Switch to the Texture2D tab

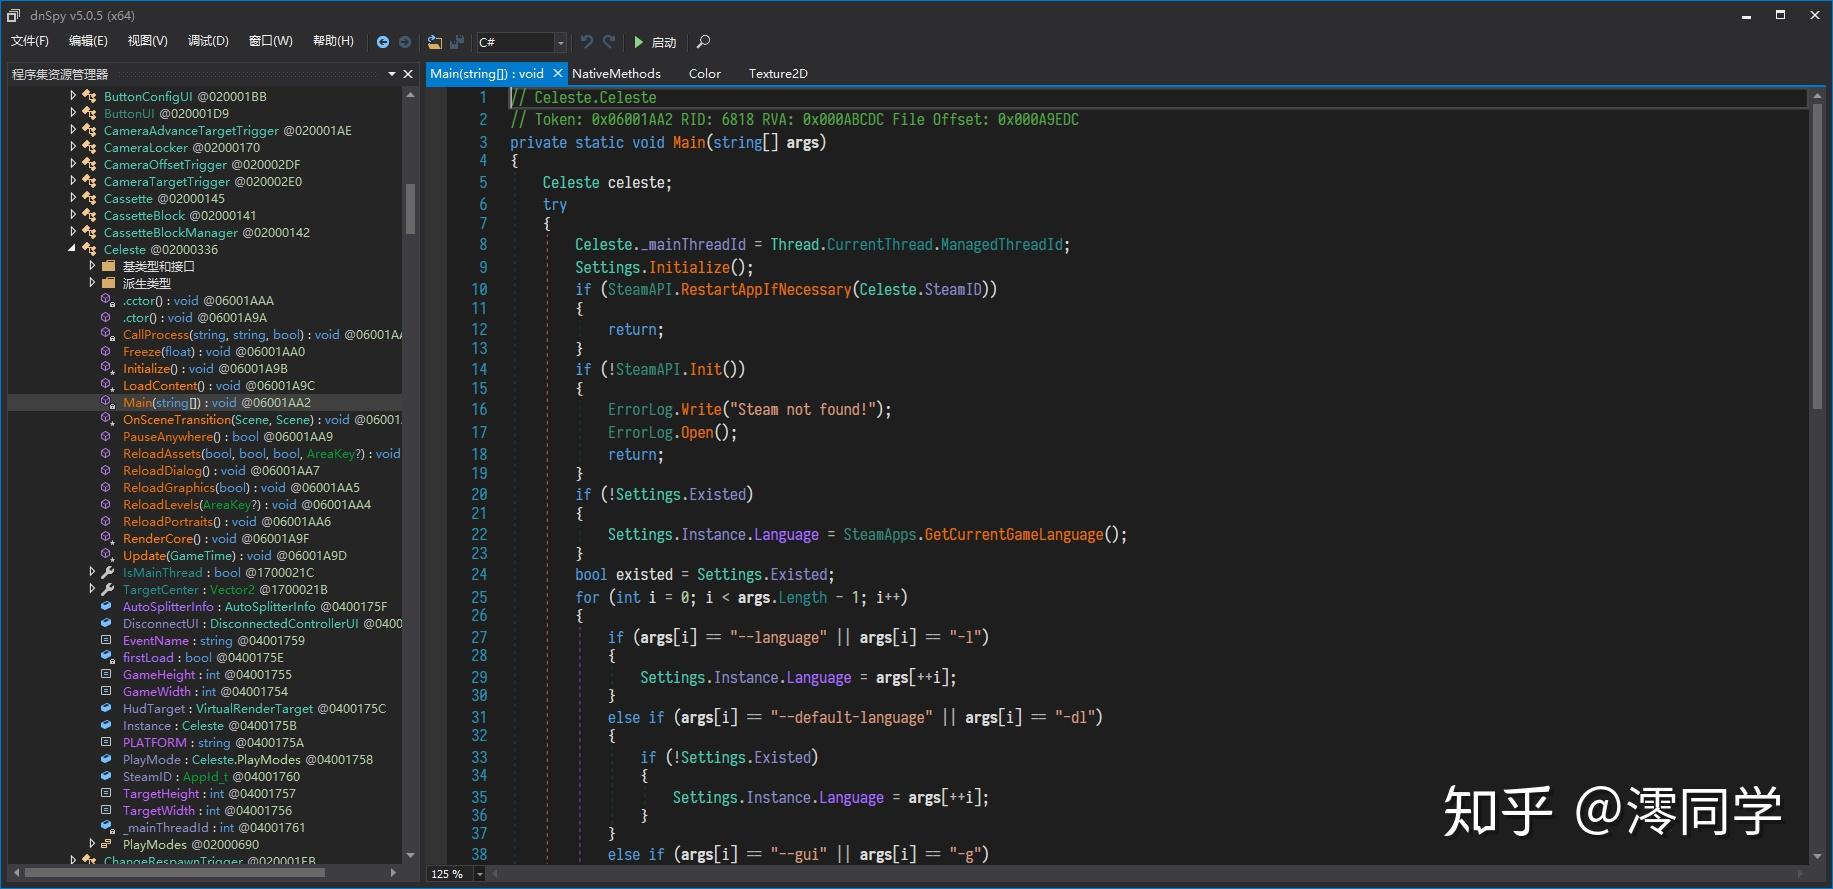click(778, 73)
